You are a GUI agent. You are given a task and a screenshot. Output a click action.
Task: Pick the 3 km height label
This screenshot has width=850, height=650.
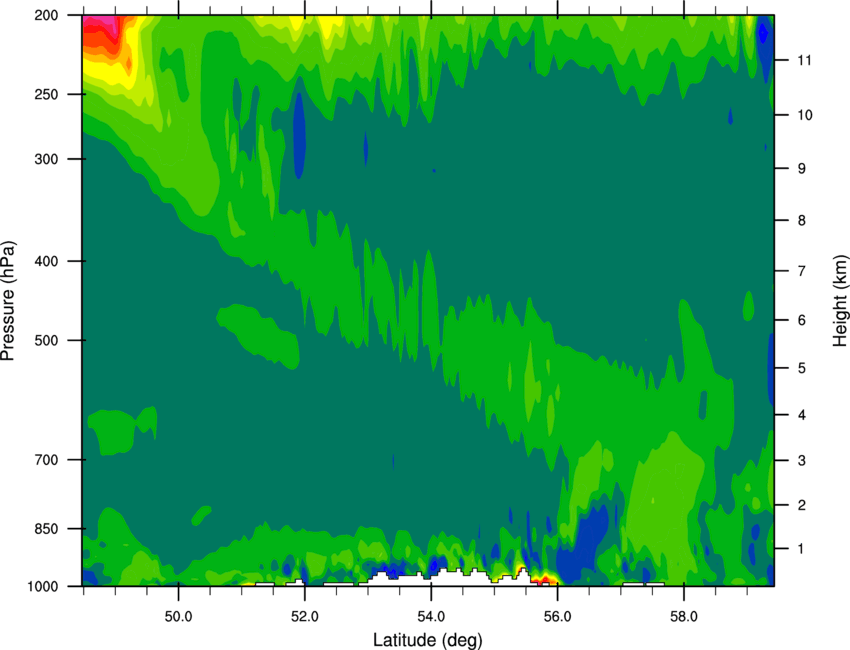[802, 460]
